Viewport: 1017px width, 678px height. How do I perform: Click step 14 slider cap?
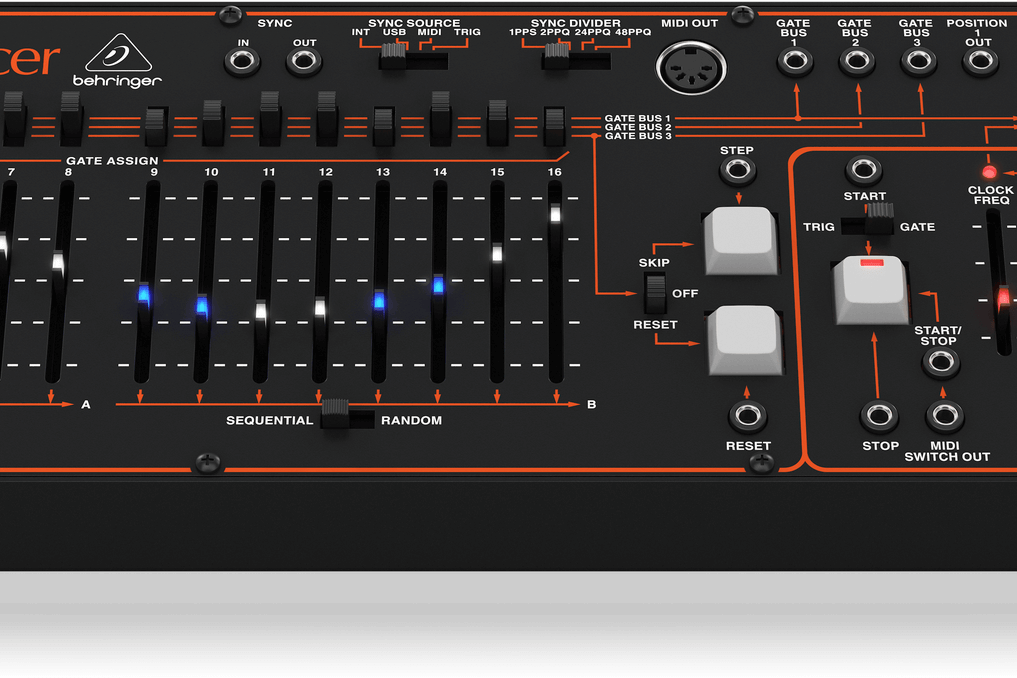tap(438, 284)
